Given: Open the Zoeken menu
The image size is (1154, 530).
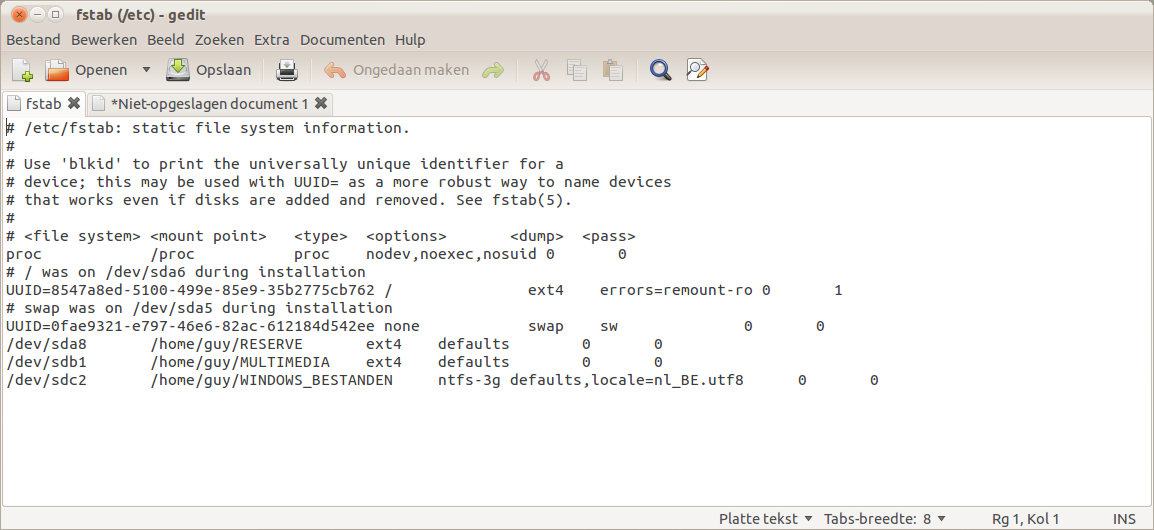Looking at the screenshot, I should pyautogui.click(x=219, y=40).
